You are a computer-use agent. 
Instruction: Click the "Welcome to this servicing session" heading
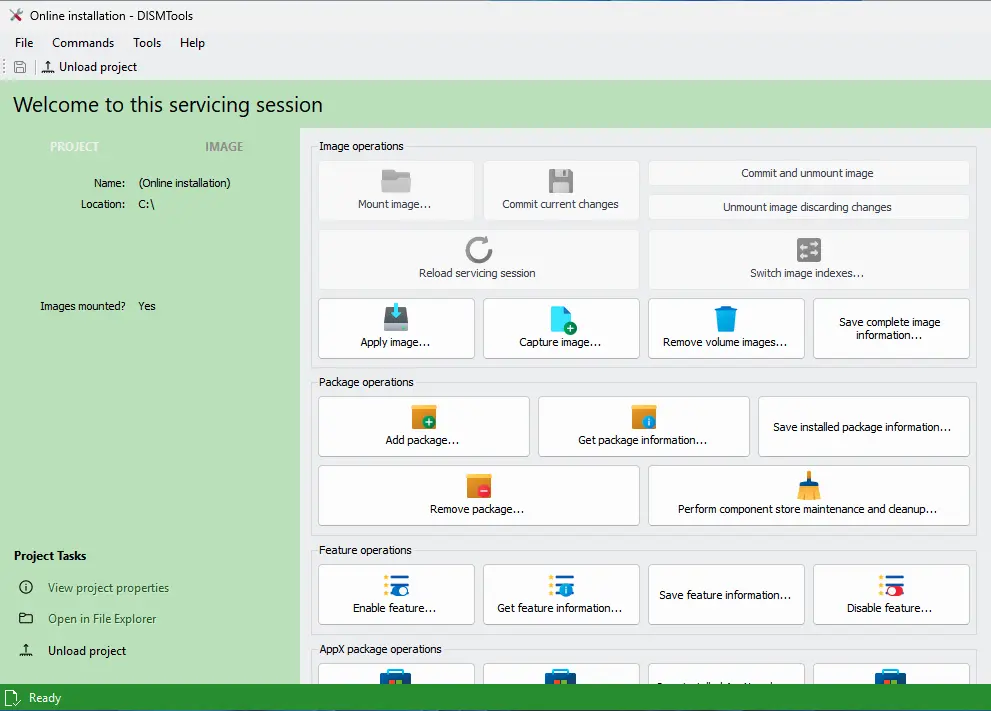click(168, 105)
